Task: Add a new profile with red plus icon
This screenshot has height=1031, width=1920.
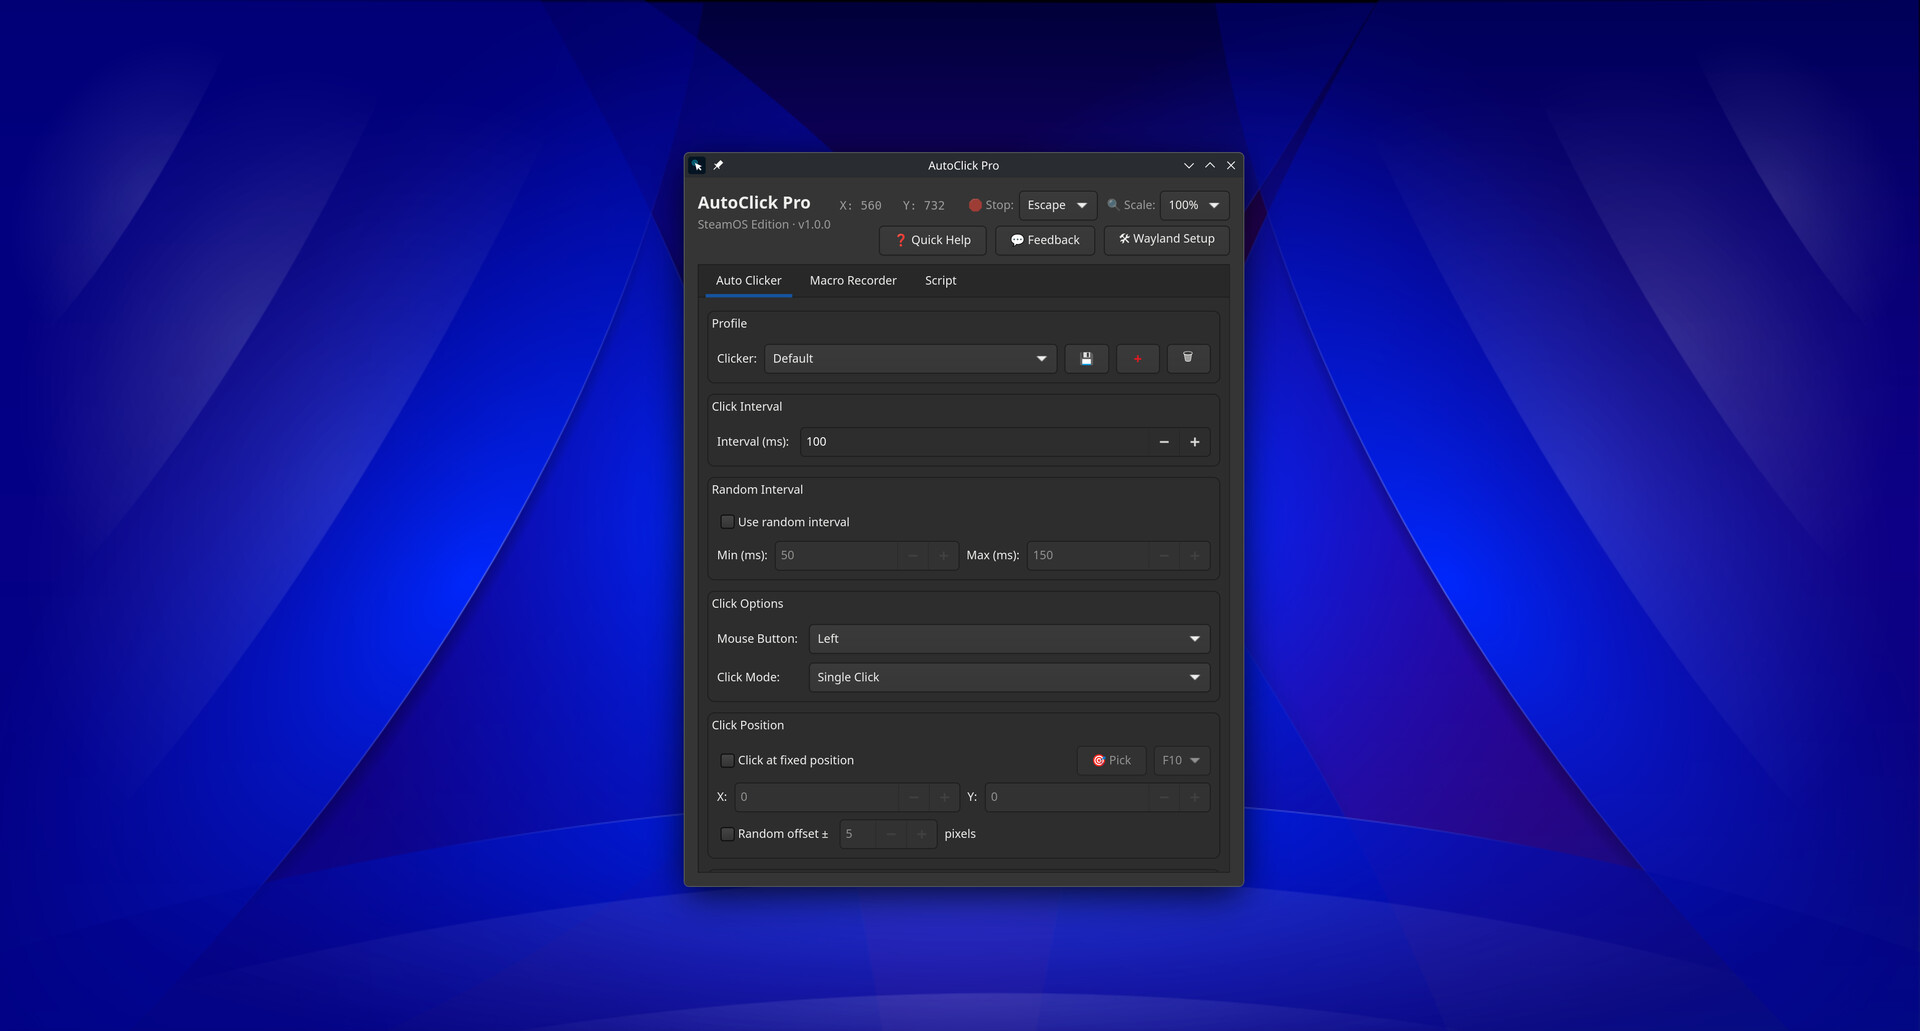Action: click(1137, 358)
